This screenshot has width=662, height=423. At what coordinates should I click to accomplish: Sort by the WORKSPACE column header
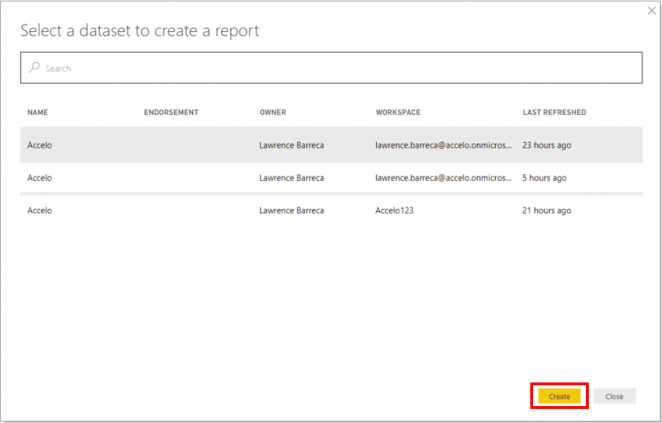[x=400, y=112]
